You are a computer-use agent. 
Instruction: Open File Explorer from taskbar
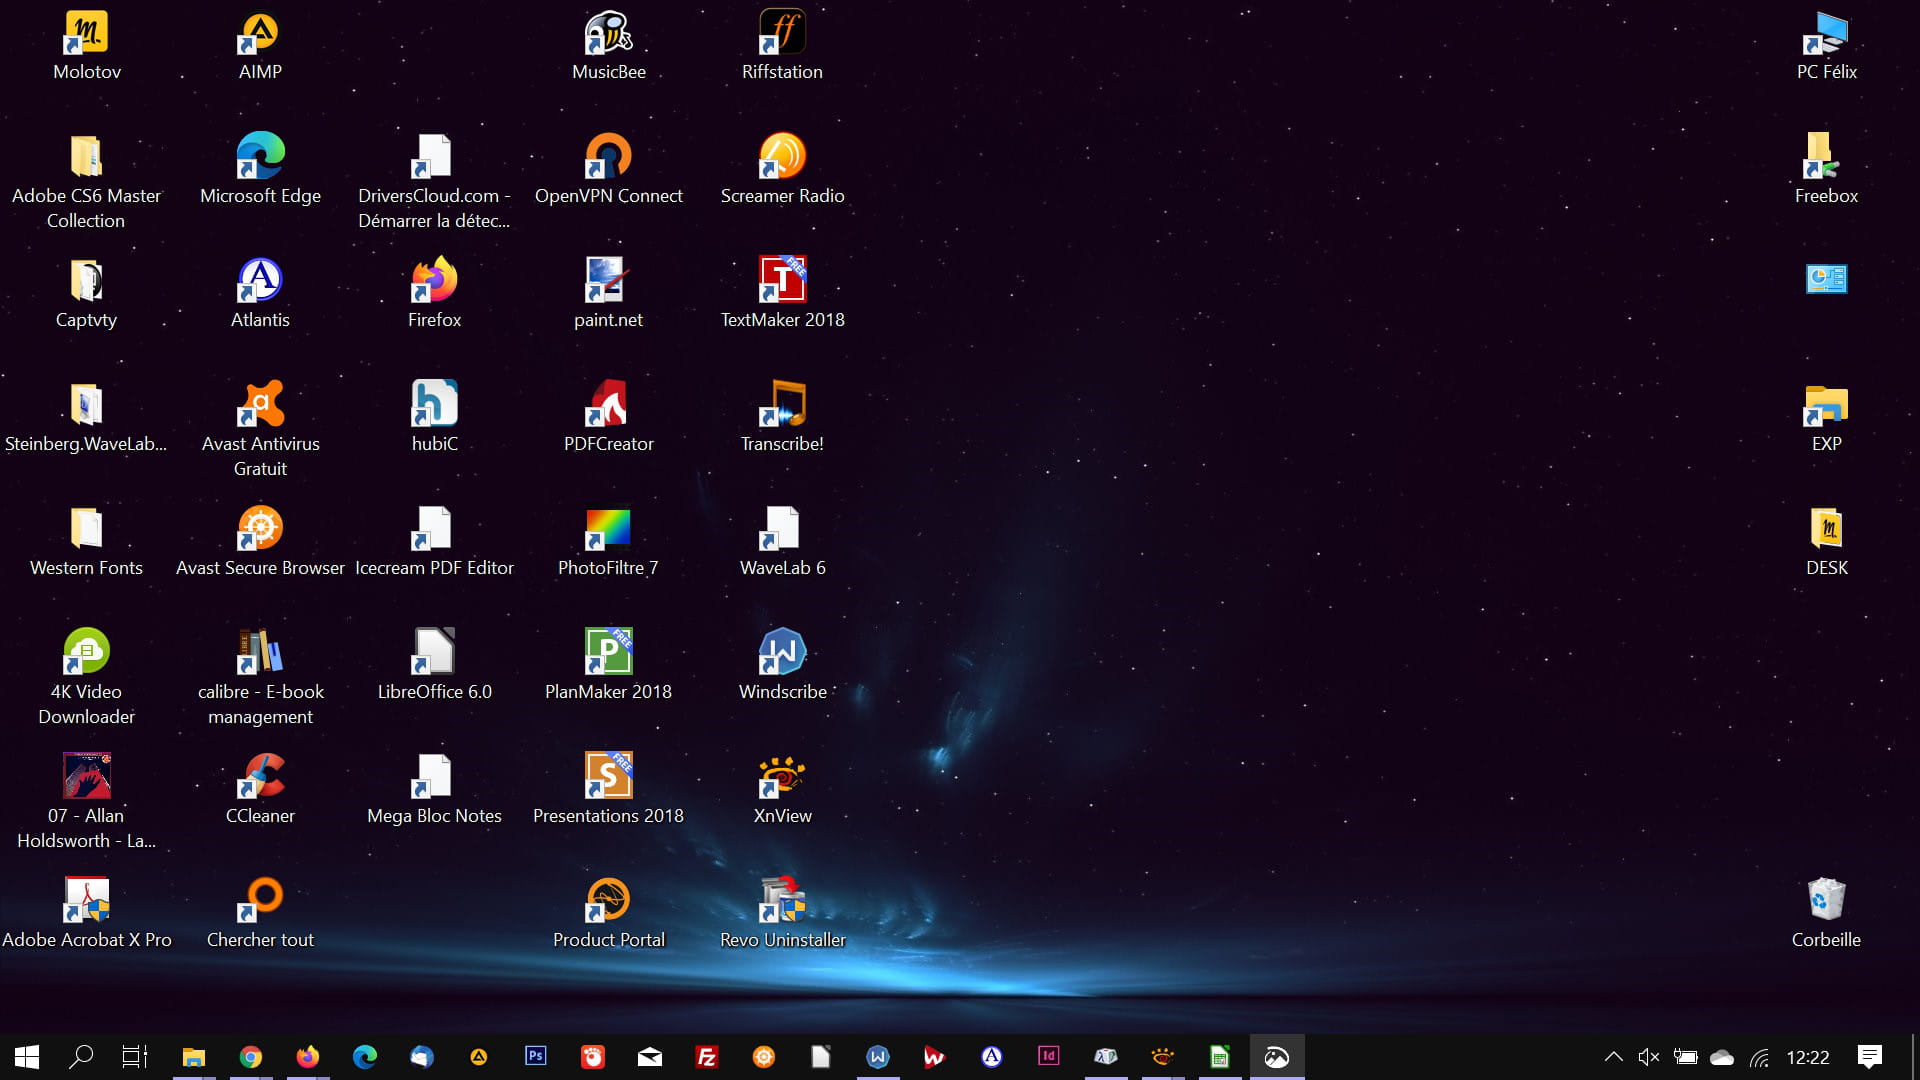click(194, 1054)
